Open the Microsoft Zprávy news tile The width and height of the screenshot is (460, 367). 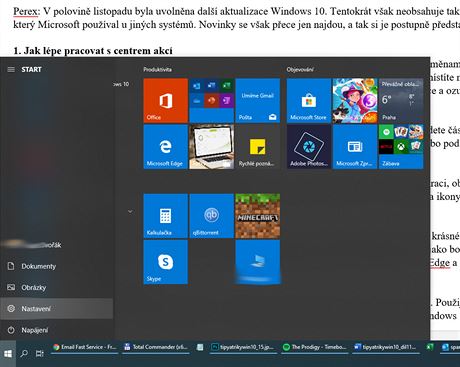[x=355, y=147]
